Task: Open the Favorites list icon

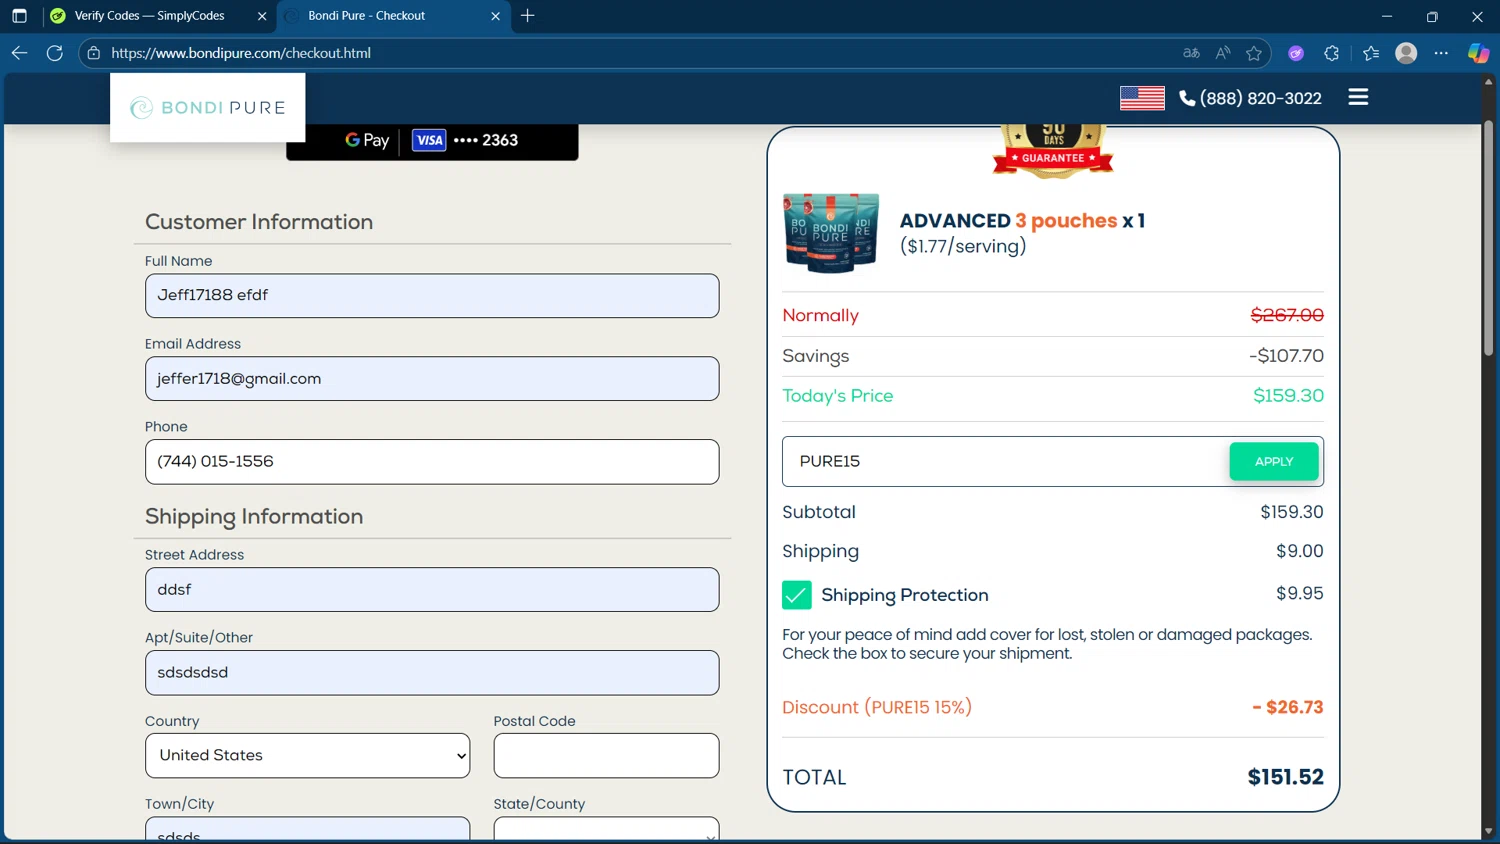Action: (1371, 53)
